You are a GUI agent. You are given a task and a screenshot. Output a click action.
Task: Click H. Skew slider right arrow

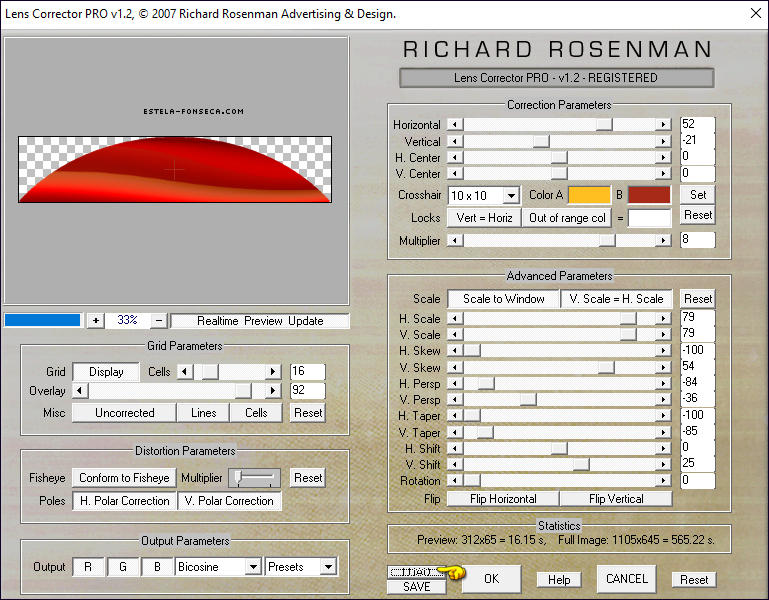pos(663,350)
